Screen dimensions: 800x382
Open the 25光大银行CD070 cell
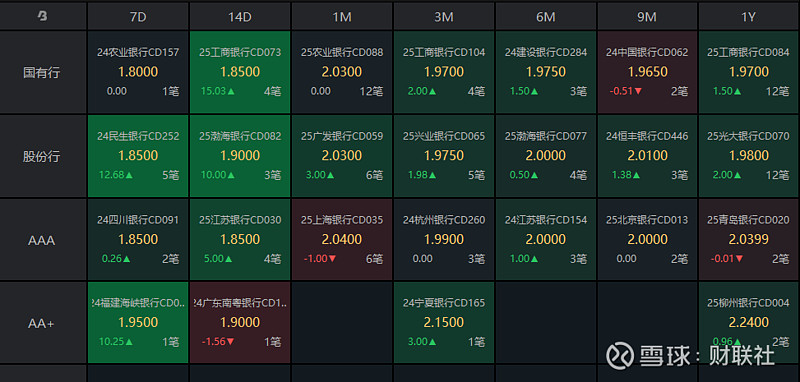(749, 156)
